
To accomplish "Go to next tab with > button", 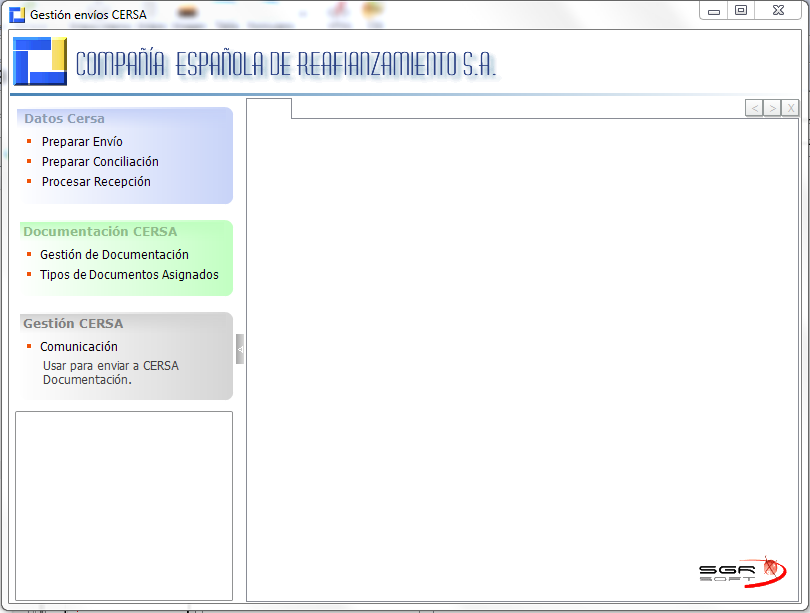I will click(772, 108).
